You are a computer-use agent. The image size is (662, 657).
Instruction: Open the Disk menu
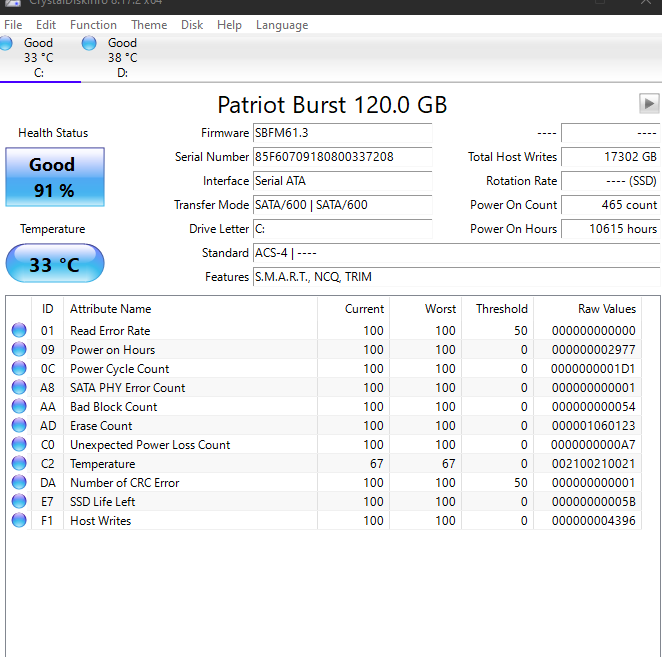click(x=192, y=25)
